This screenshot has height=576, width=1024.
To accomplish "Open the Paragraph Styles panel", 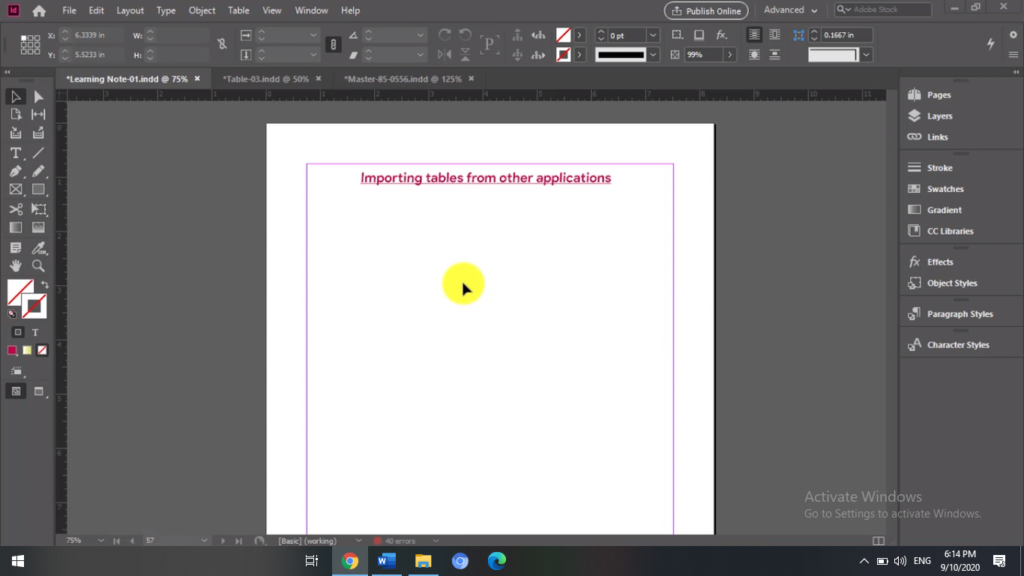I will [959, 314].
